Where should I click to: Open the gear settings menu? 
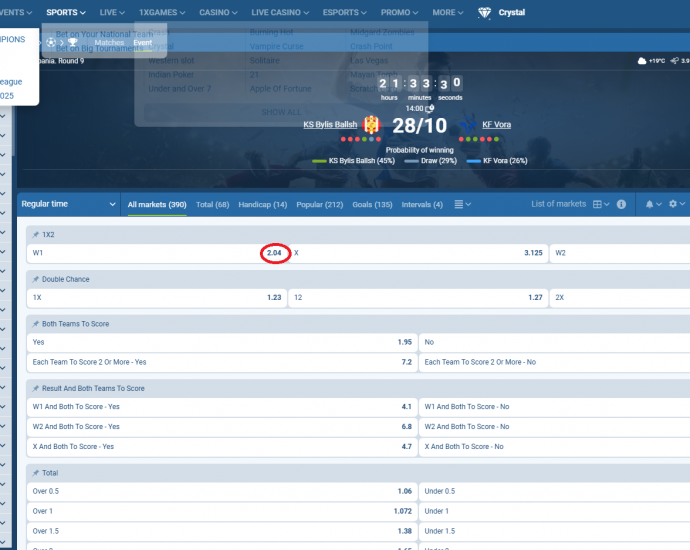coord(677,204)
